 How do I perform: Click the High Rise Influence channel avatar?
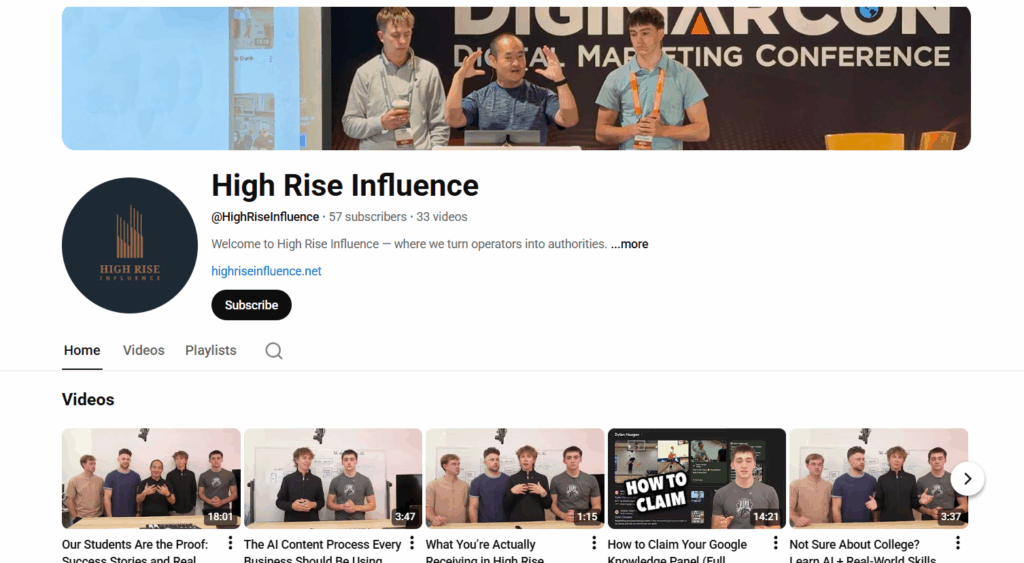coord(130,246)
